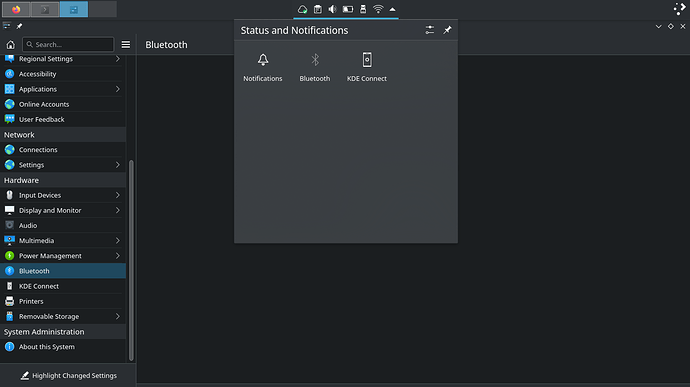690x387 pixels.
Task: Open Multimedia settings
Action: 63,241
